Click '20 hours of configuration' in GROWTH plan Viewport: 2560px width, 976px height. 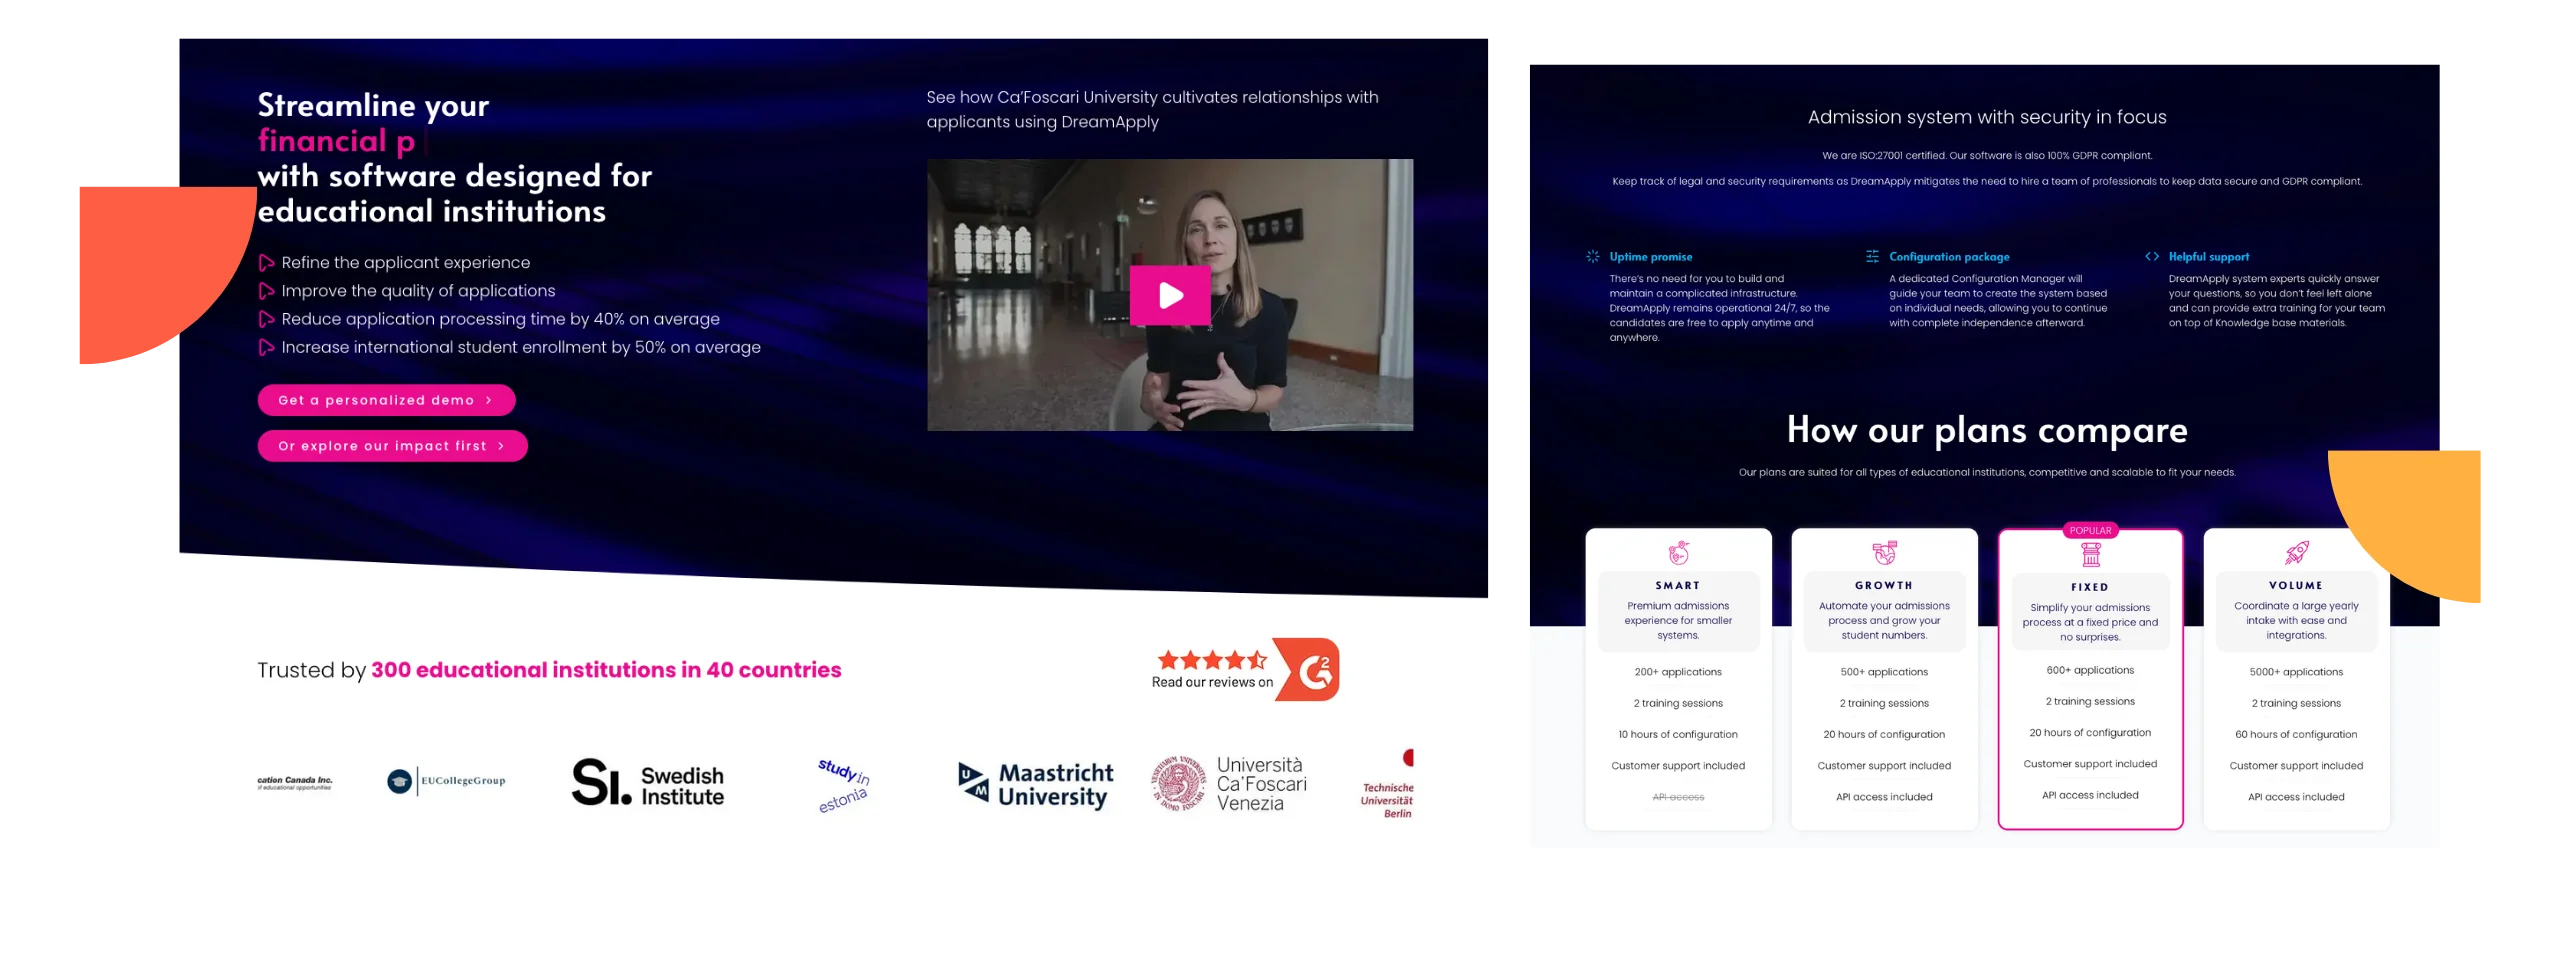pyautogui.click(x=1884, y=734)
